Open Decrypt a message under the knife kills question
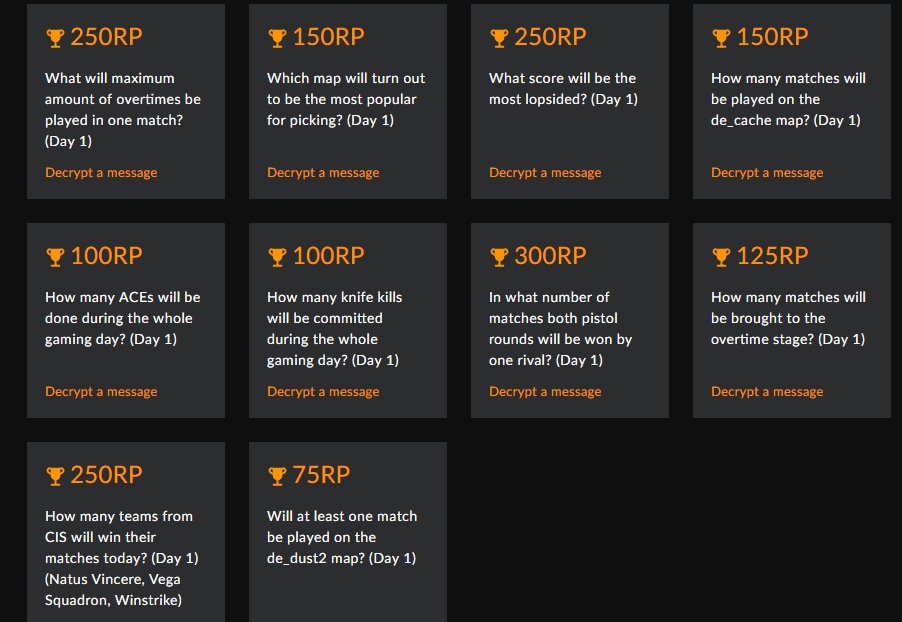The image size is (902, 622). [x=323, y=392]
